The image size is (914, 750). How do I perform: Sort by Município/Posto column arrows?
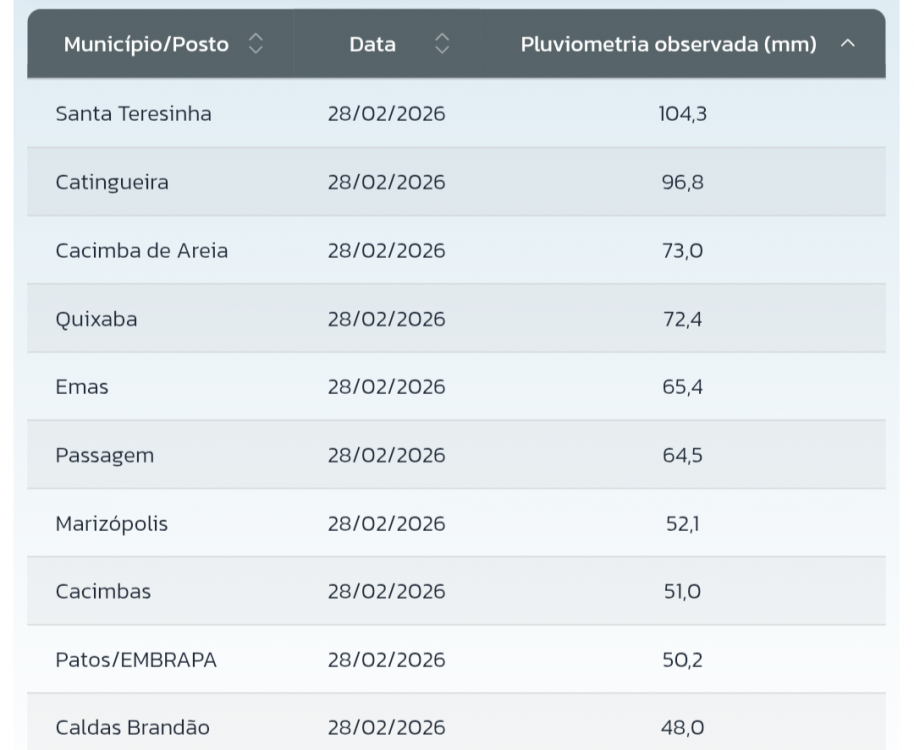(256, 44)
